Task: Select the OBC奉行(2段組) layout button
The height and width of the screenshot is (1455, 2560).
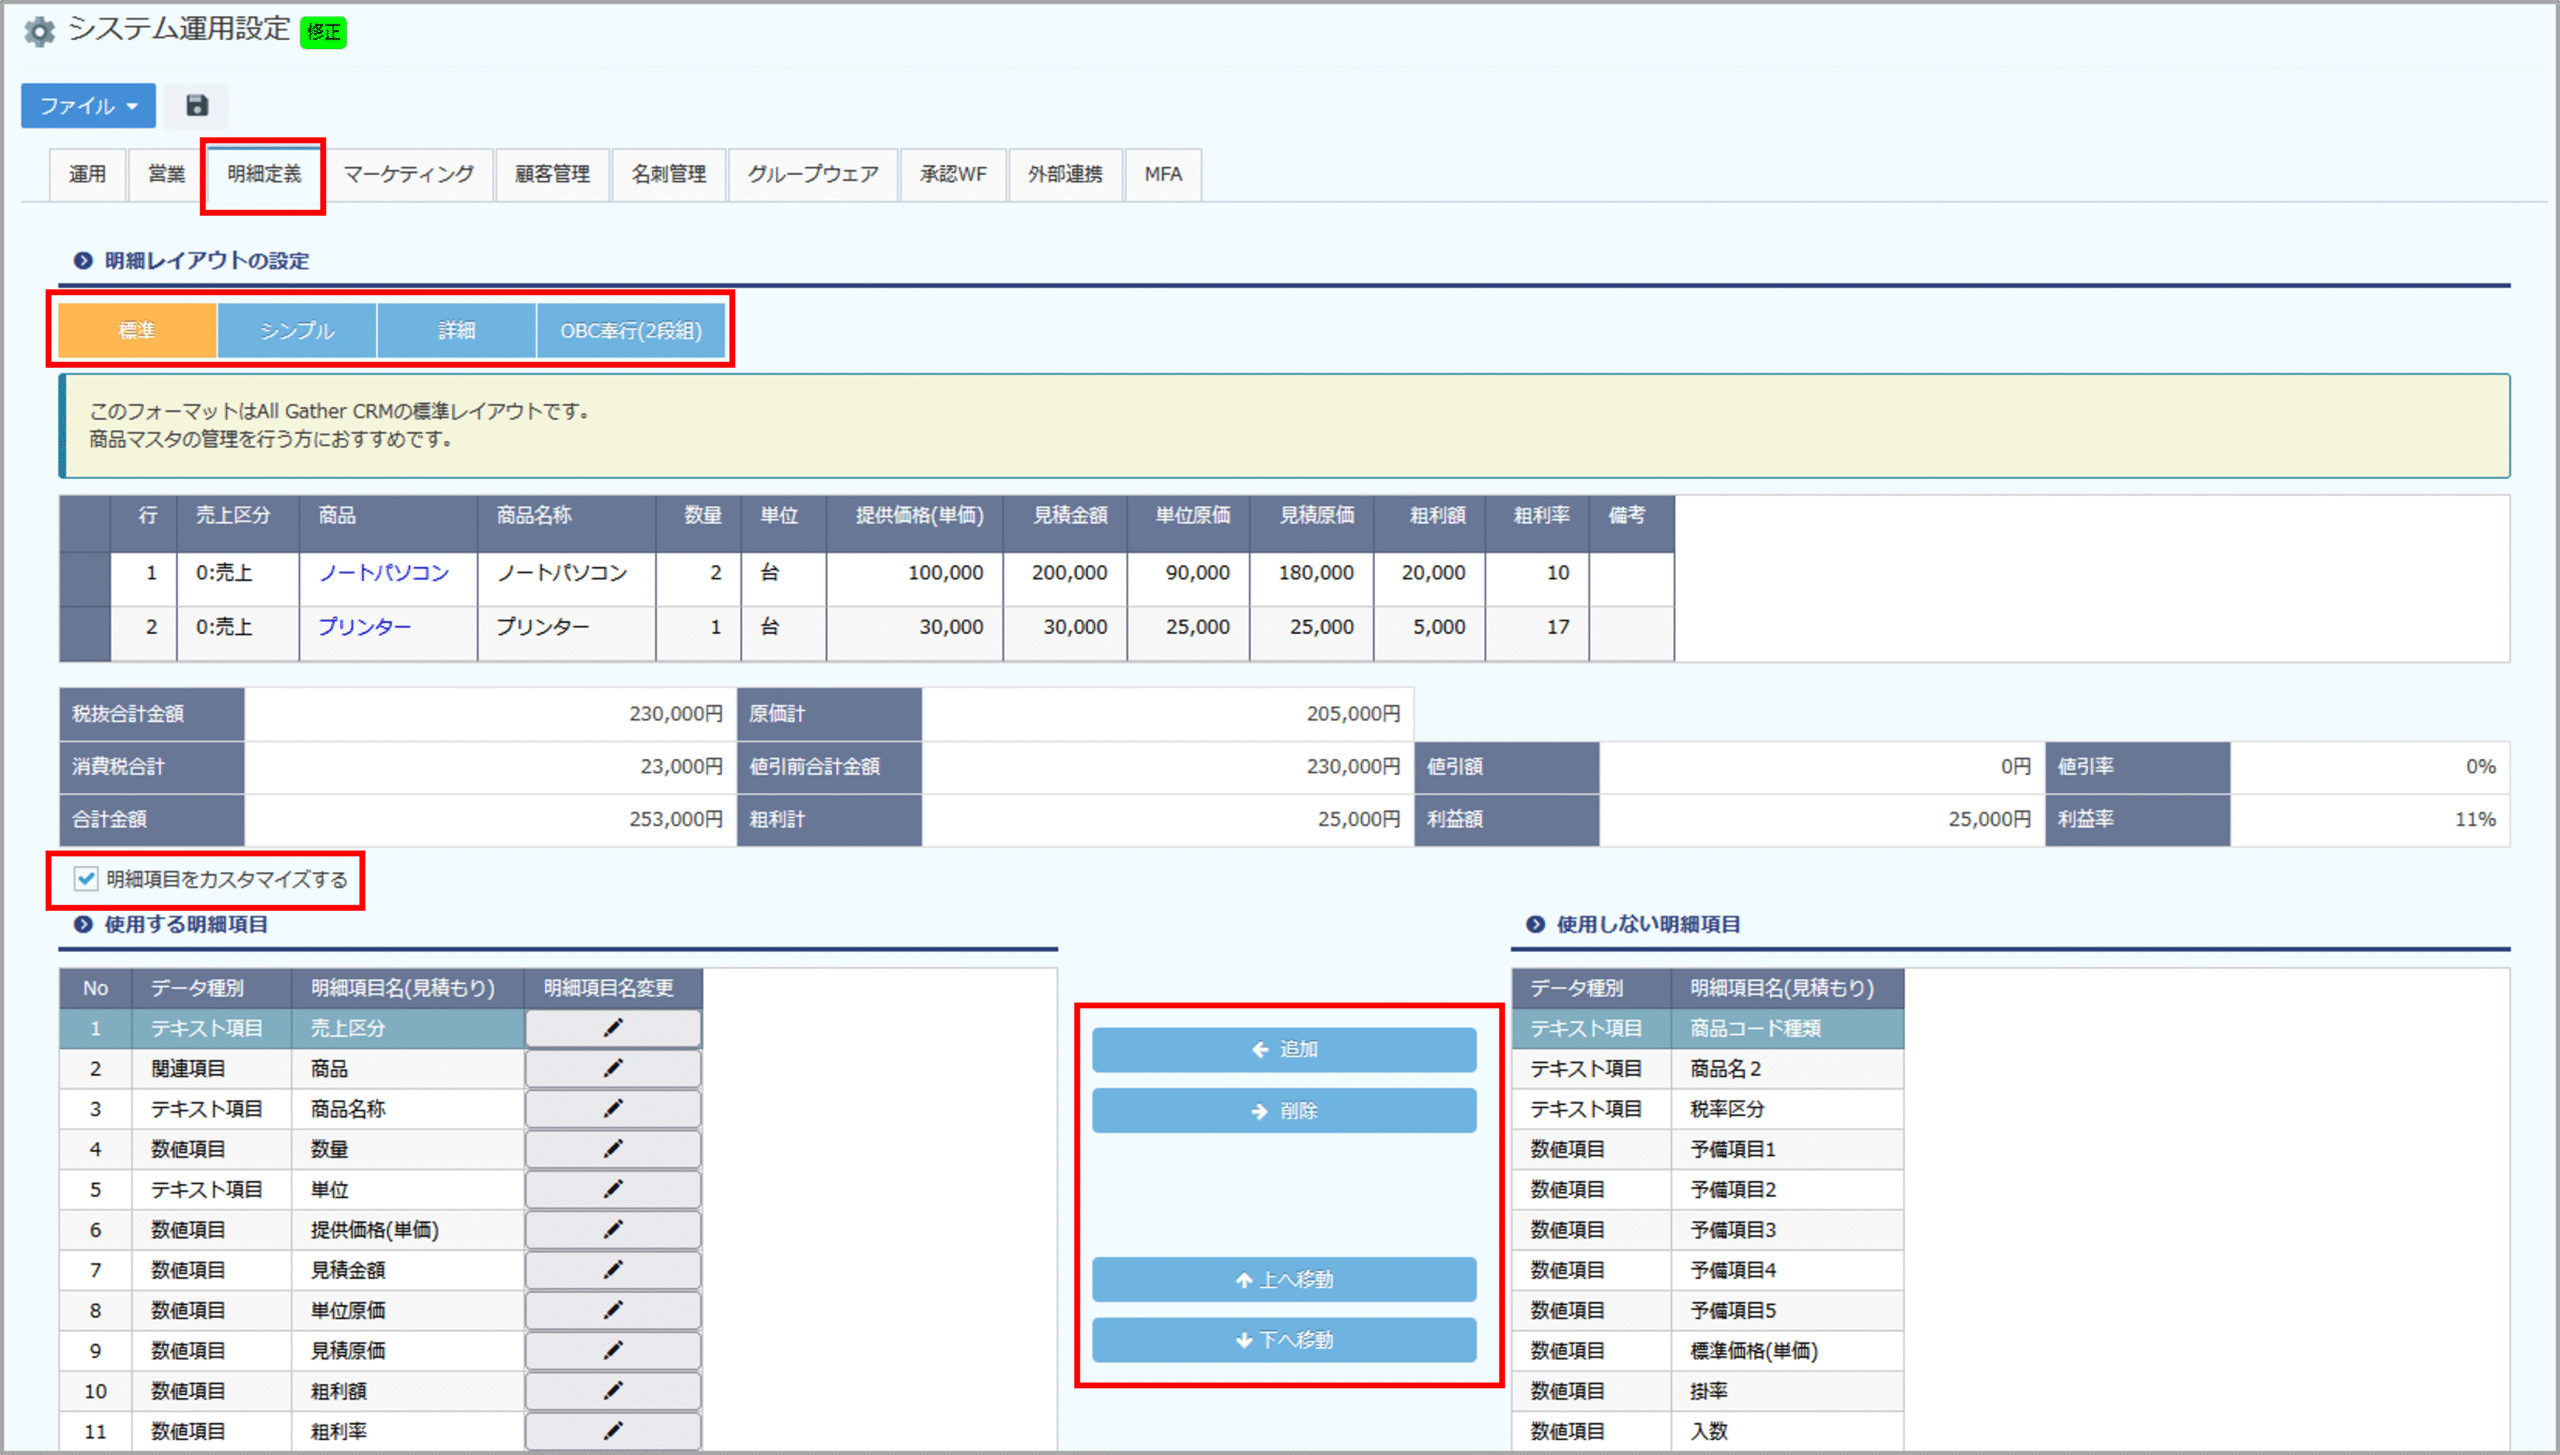Action: (631, 330)
